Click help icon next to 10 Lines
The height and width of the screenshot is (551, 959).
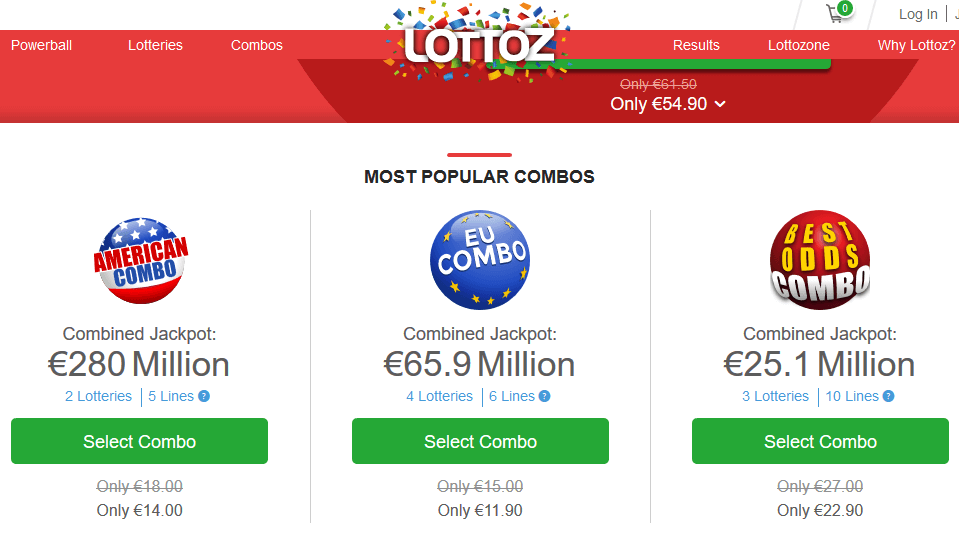(x=889, y=396)
